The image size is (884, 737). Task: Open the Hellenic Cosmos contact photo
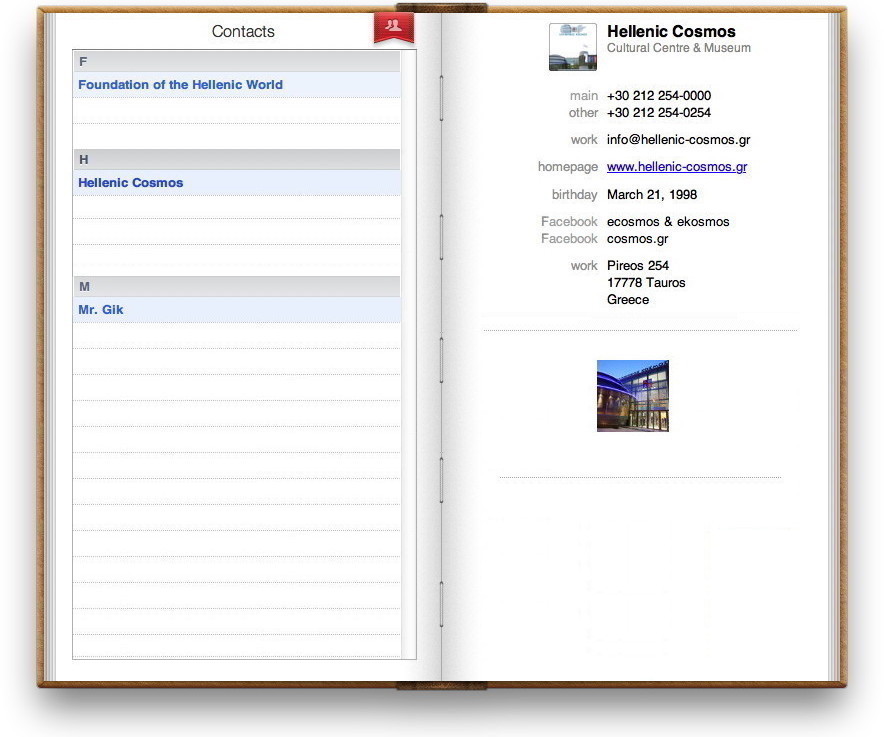pos(573,47)
